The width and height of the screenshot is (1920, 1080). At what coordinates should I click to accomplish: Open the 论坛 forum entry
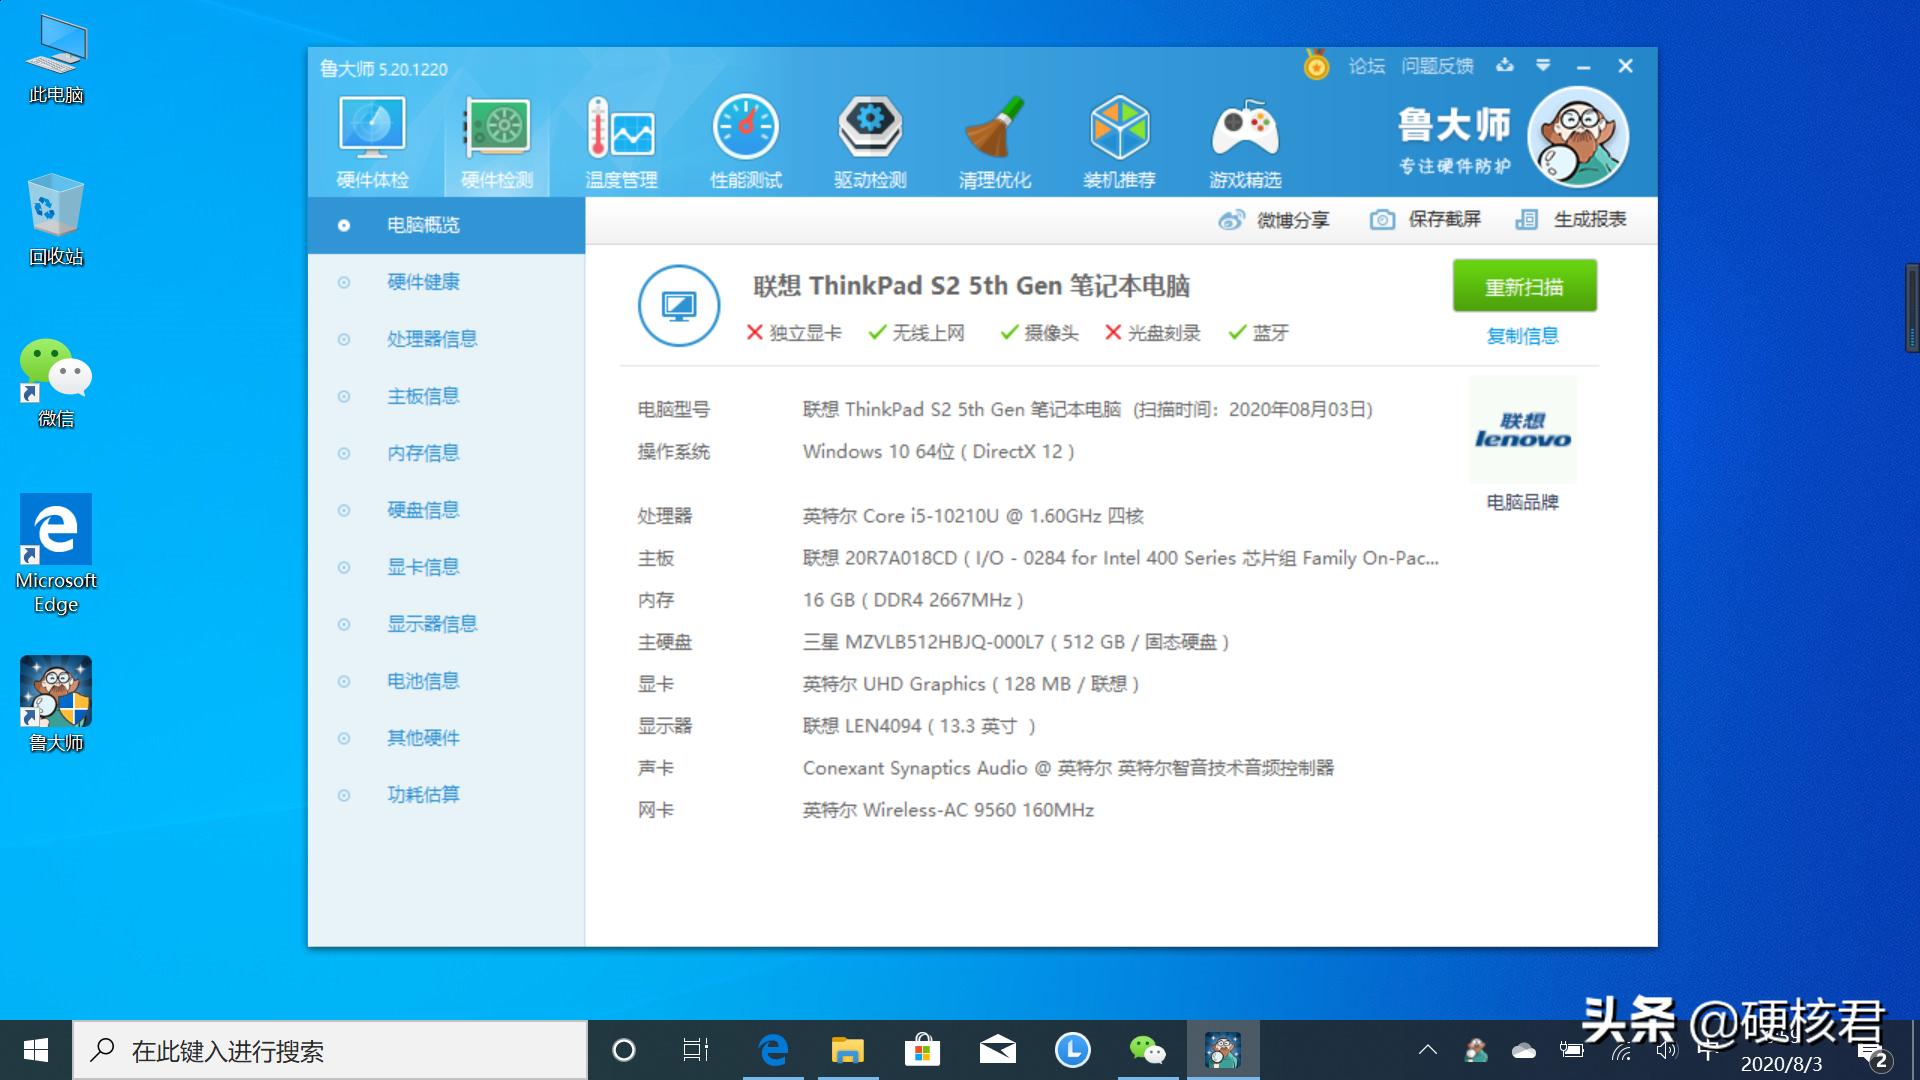pos(1368,66)
